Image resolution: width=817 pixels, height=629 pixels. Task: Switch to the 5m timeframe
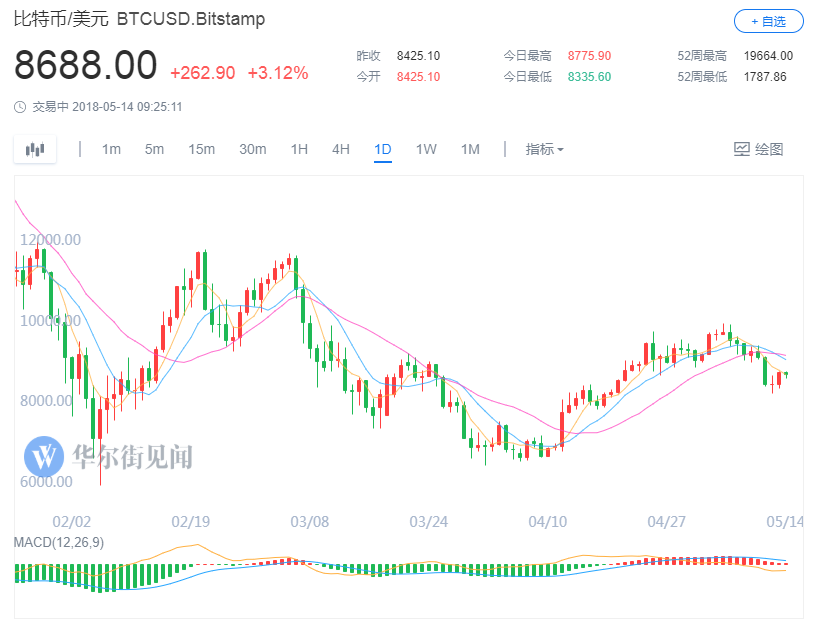154,150
